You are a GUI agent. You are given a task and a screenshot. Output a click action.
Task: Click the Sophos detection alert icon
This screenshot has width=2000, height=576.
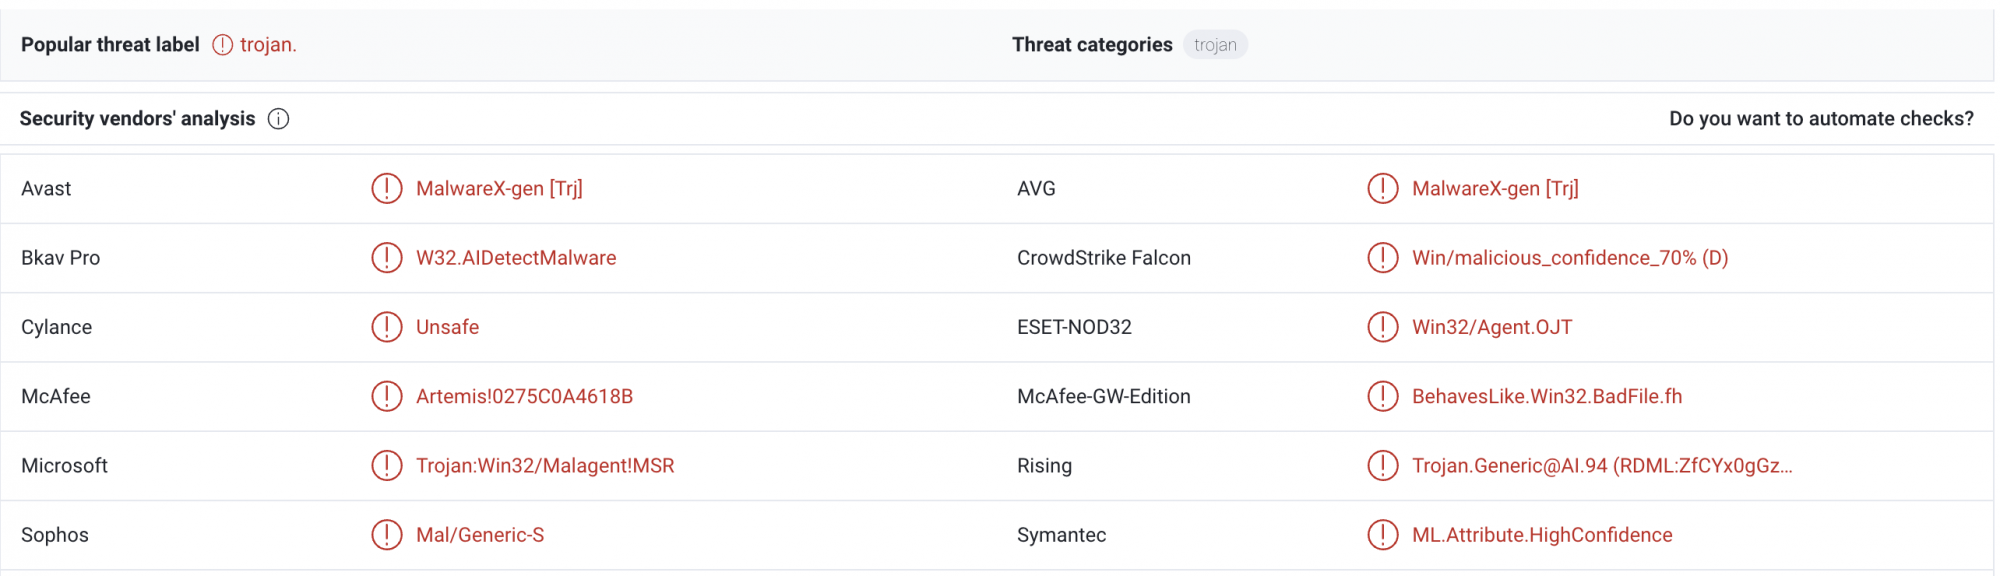pyautogui.click(x=387, y=535)
